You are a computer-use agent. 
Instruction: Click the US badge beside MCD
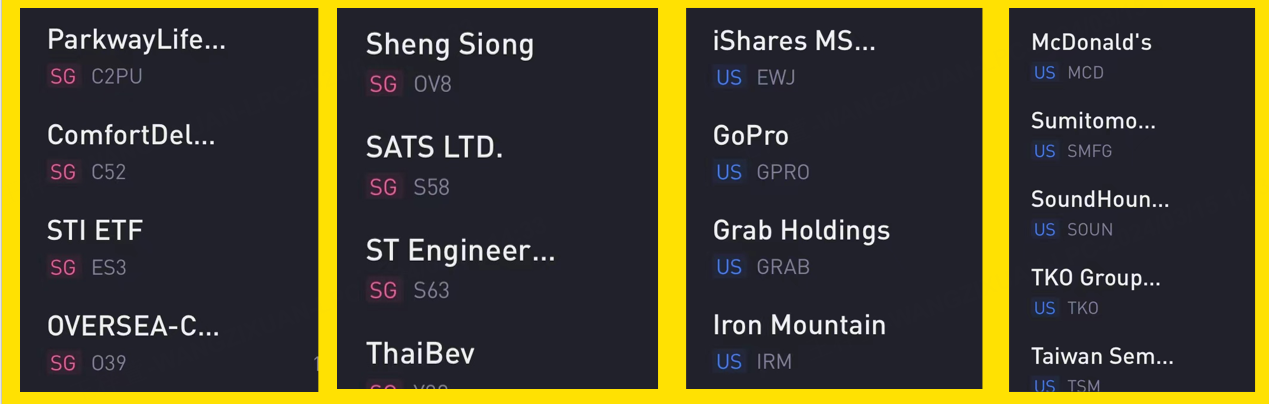[1045, 73]
